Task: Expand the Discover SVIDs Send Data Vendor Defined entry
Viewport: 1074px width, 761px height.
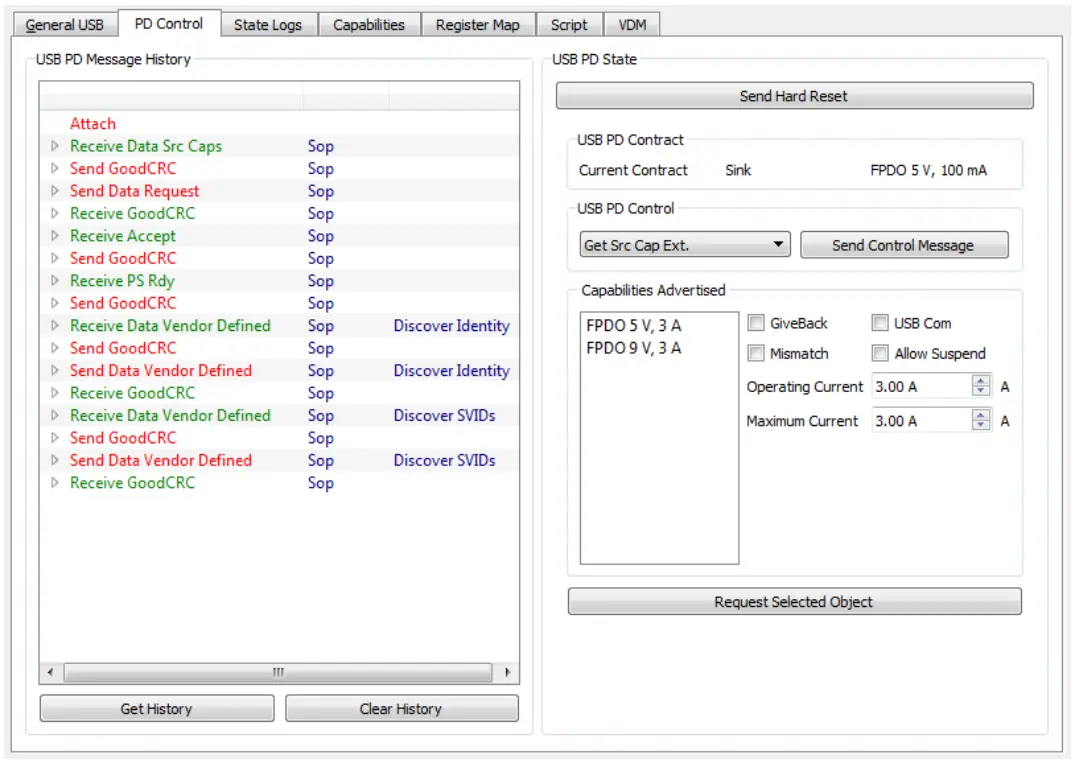Action: tap(56, 460)
